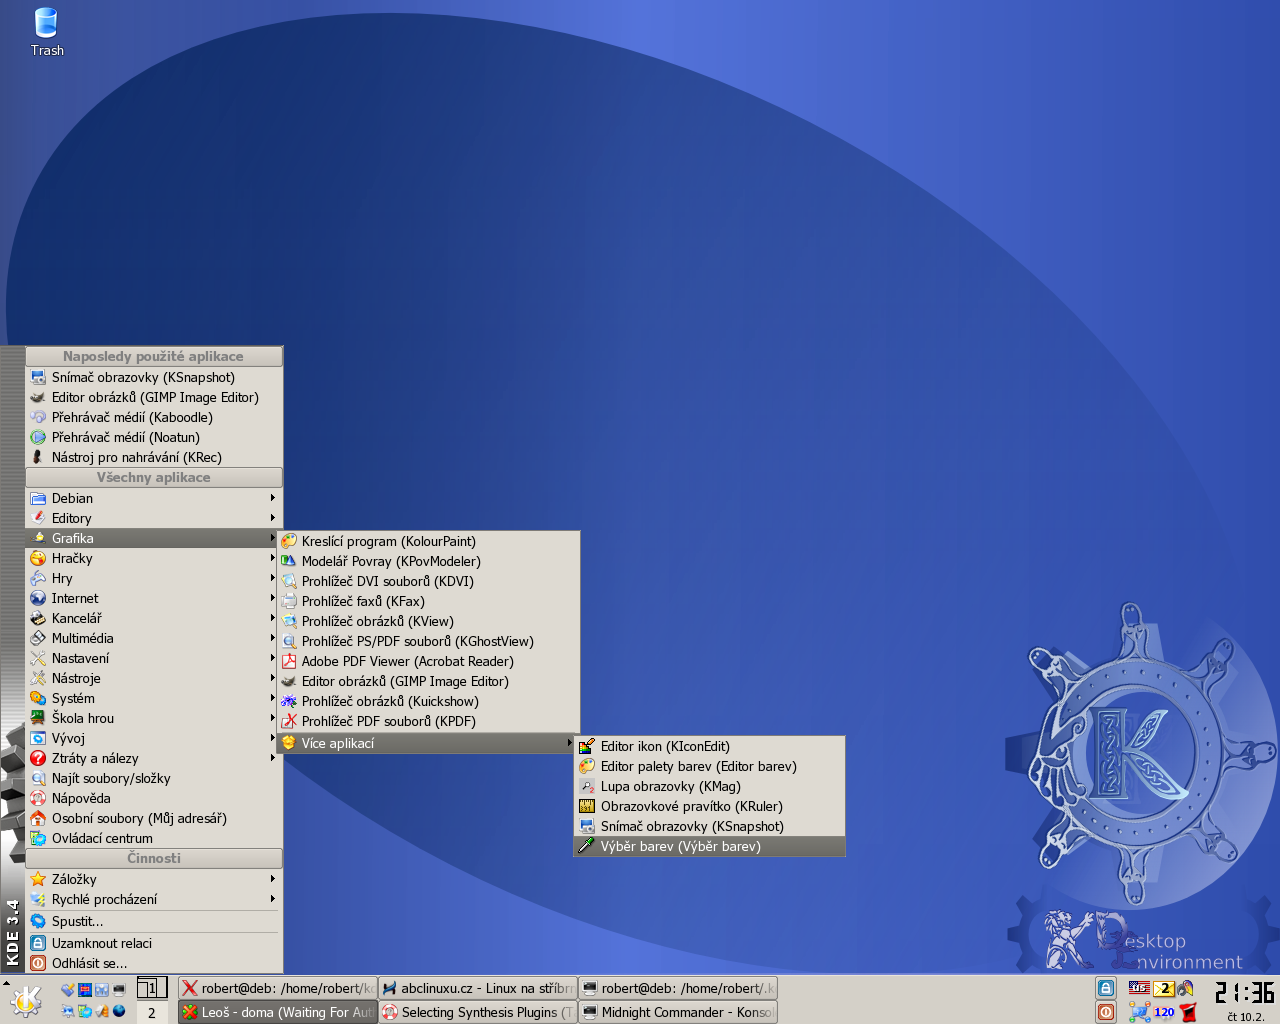Click the network connections tray icon

[1139, 1012]
